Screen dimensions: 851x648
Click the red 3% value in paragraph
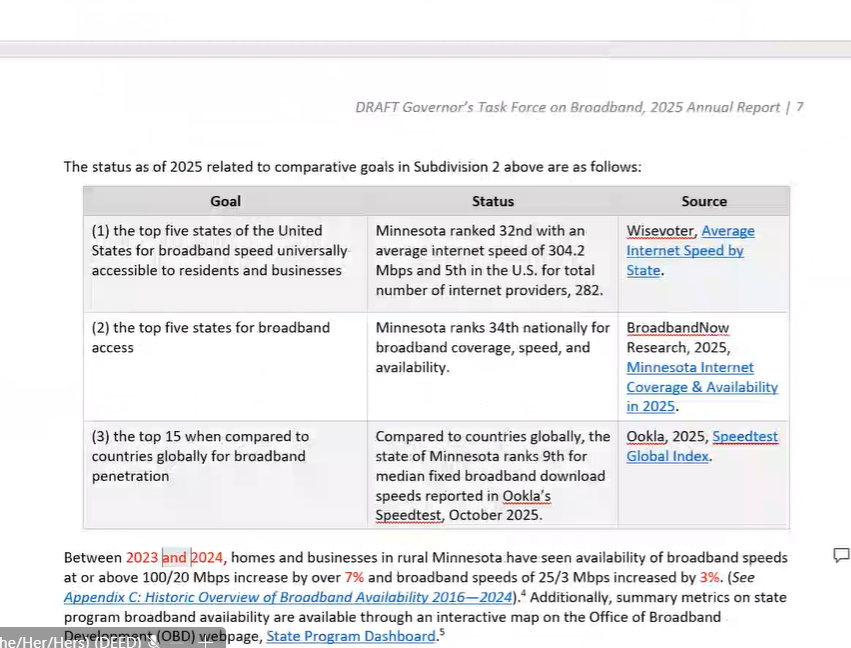point(709,577)
